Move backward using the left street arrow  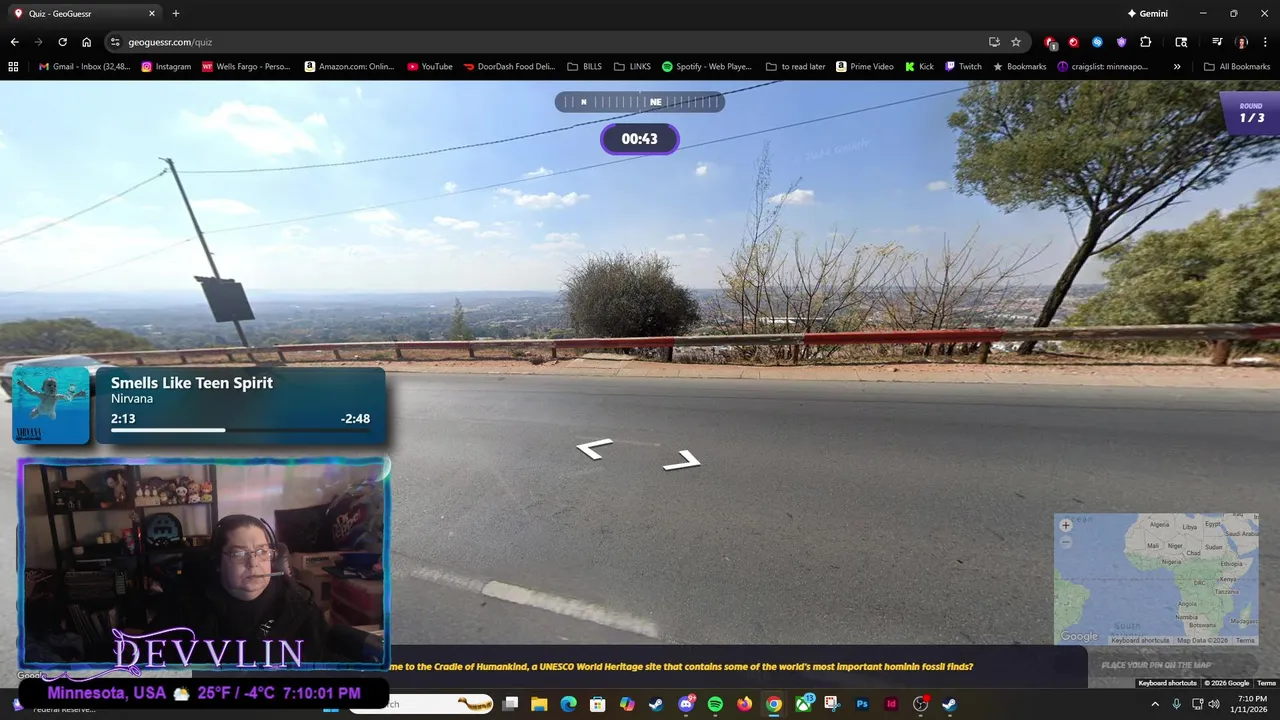point(594,449)
